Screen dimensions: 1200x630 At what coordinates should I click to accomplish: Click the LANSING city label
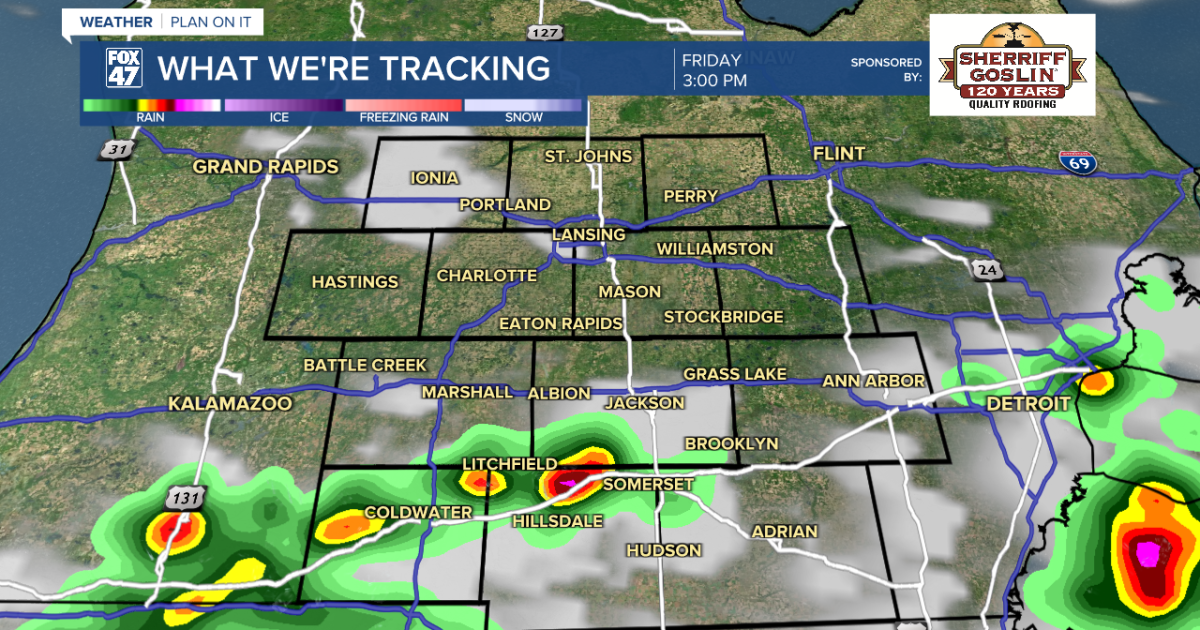point(589,234)
